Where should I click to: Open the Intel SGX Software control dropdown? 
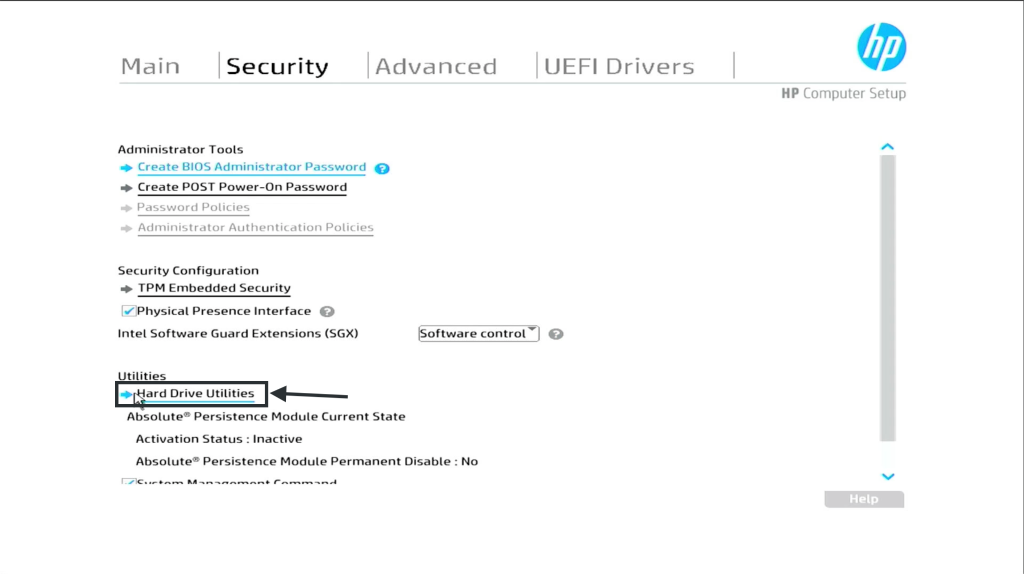[x=479, y=334]
